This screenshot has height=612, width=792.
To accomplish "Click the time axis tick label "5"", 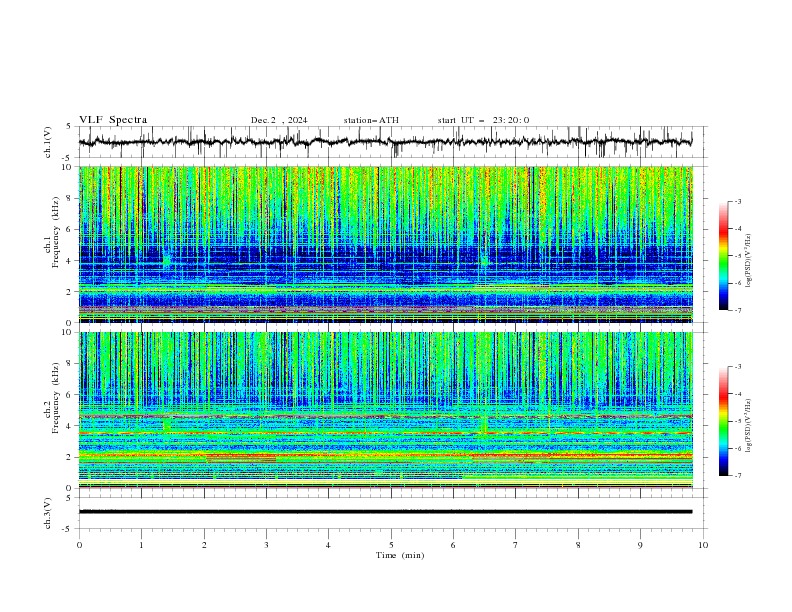I will 391,545.
